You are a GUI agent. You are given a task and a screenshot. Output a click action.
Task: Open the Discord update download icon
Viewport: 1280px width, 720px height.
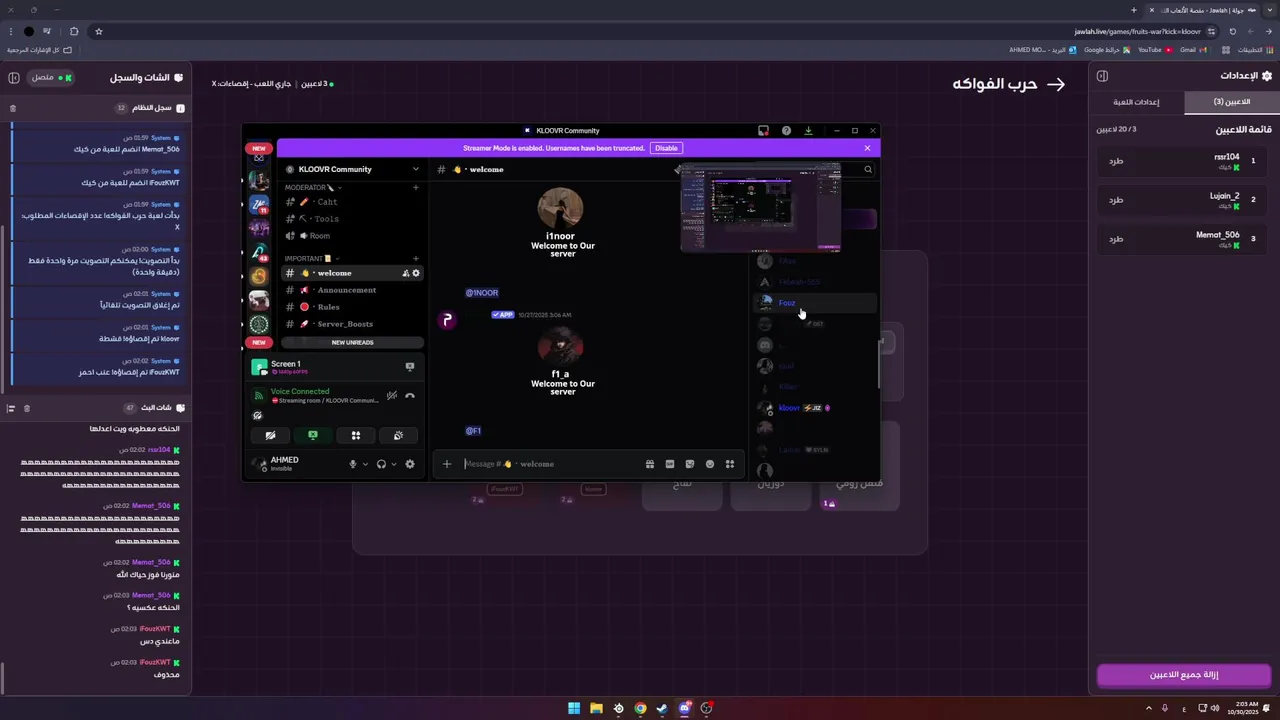808,130
